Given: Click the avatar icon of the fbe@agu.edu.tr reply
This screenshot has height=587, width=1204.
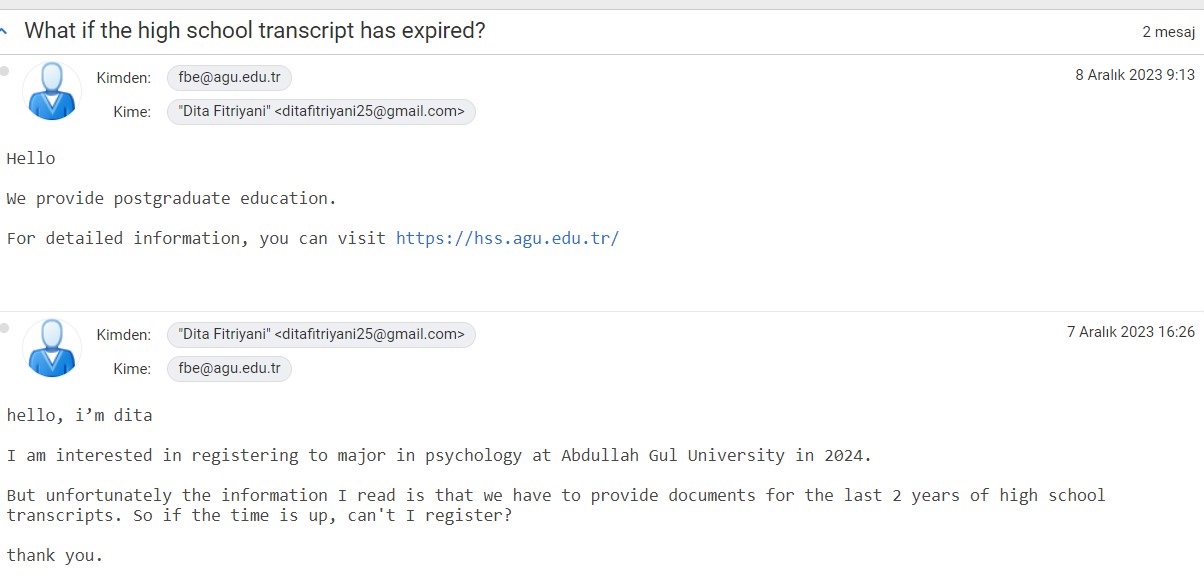Looking at the screenshot, I should point(52,91).
